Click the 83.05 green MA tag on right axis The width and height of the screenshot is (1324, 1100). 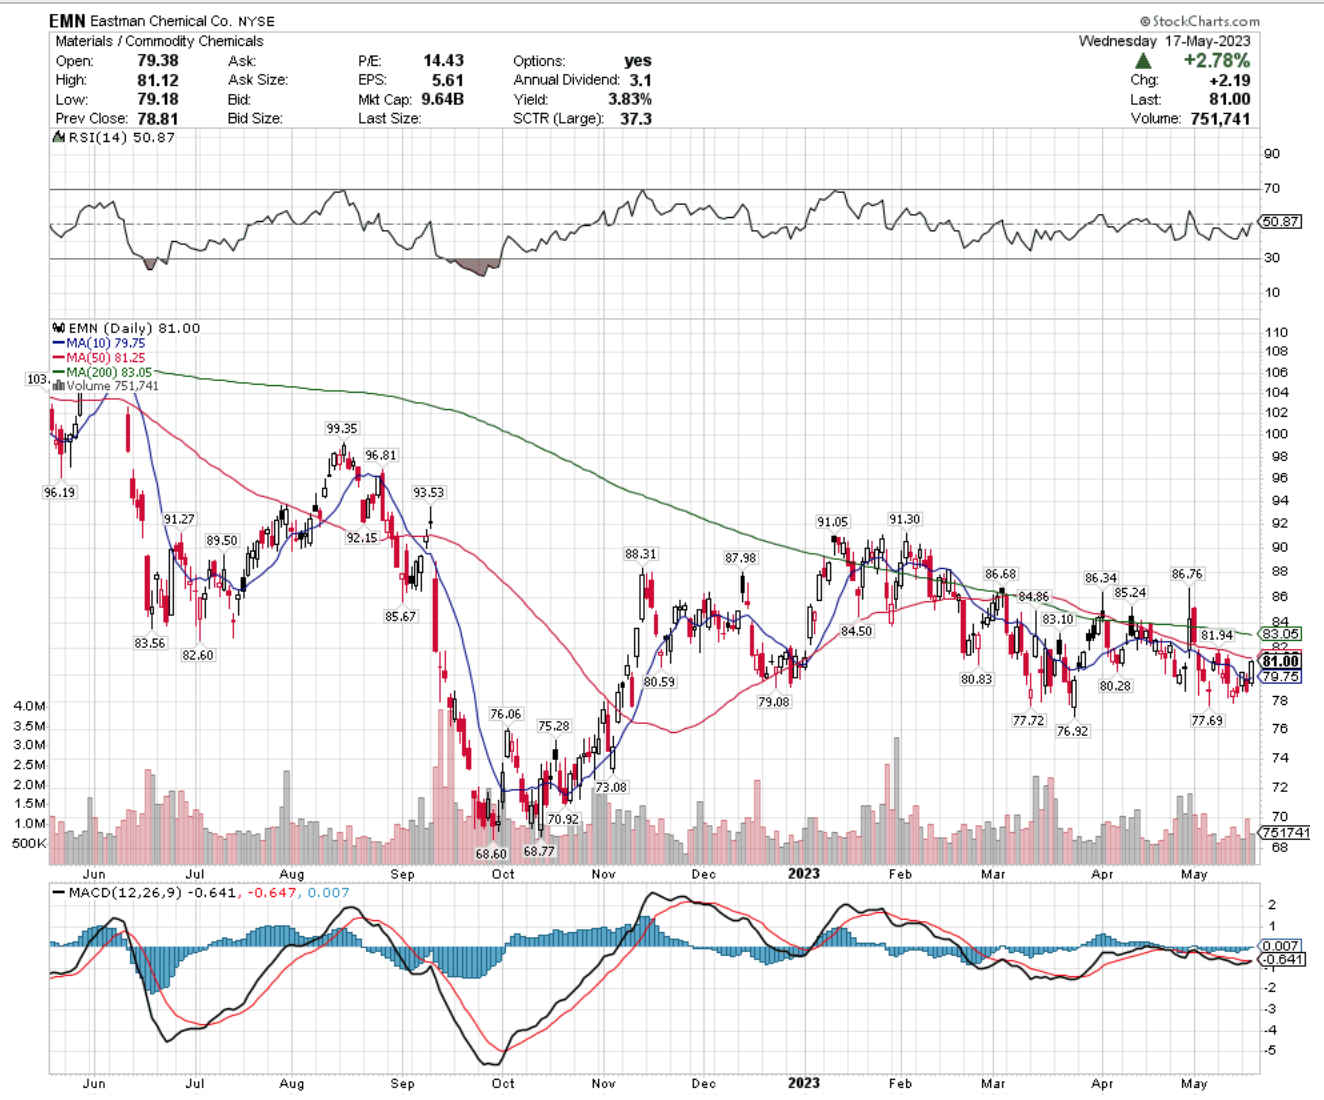[x=1281, y=634]
